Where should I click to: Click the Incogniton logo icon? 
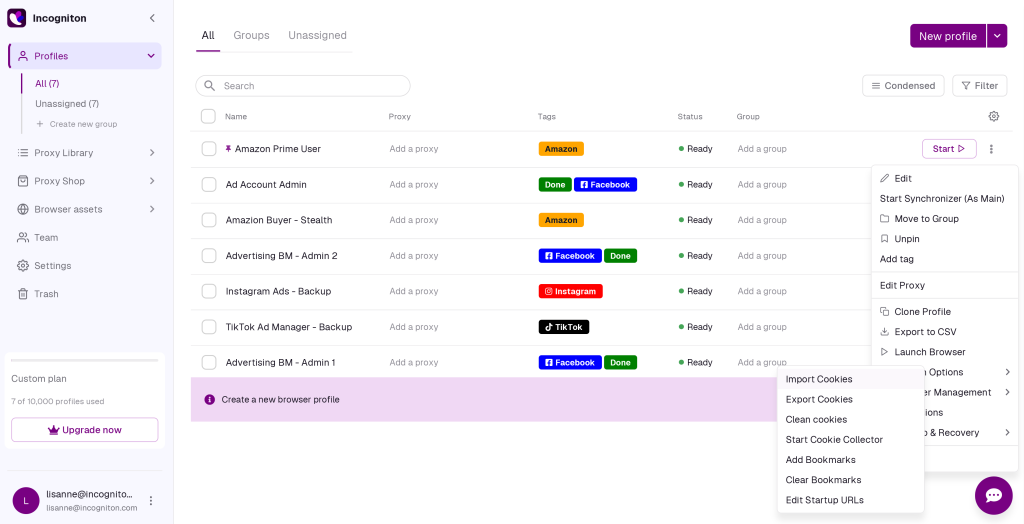(x=16, y=18)
